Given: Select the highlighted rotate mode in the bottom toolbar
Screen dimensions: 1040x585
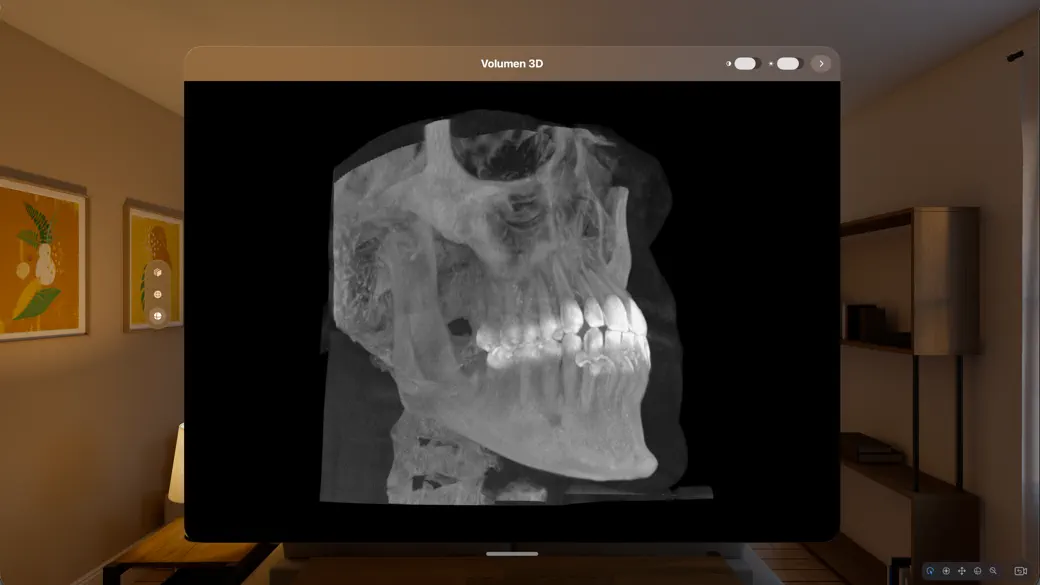Looking at the screenshot, I should click(x=931, y=569).
